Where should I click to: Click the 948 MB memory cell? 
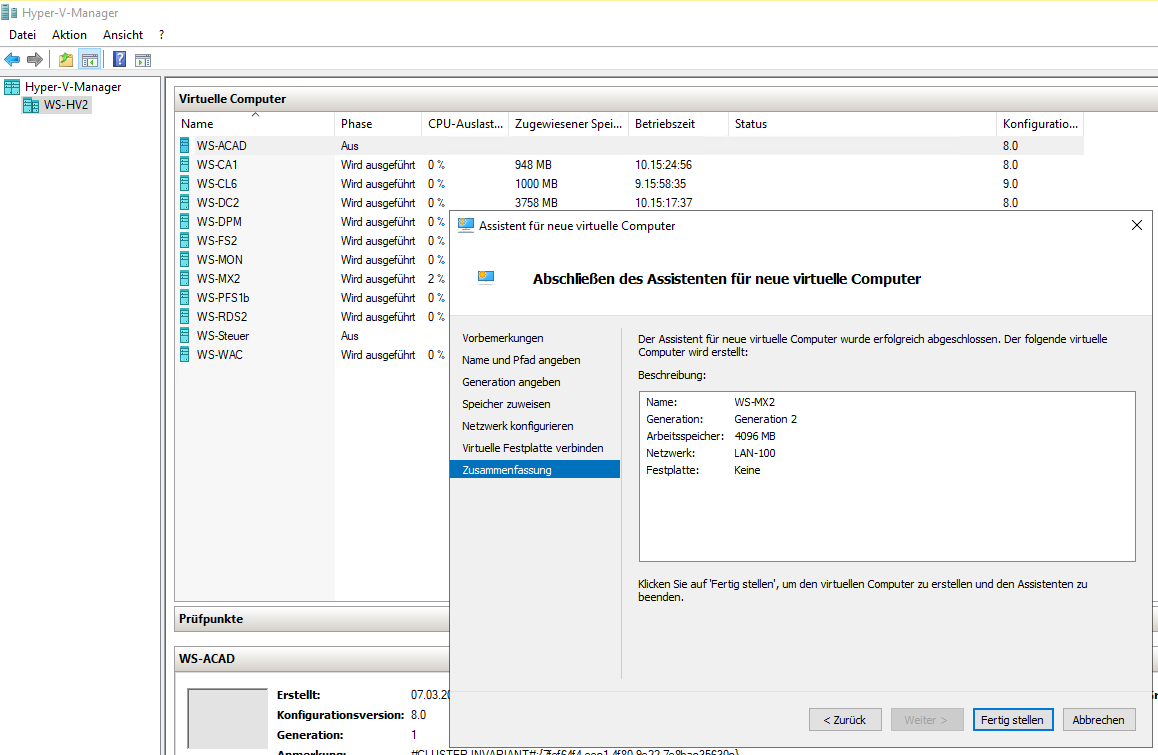(x=533, y=165)
